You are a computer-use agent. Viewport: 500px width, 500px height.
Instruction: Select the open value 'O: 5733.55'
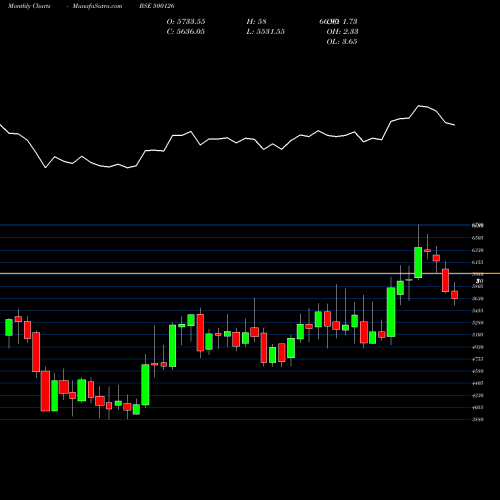point(186,22)
